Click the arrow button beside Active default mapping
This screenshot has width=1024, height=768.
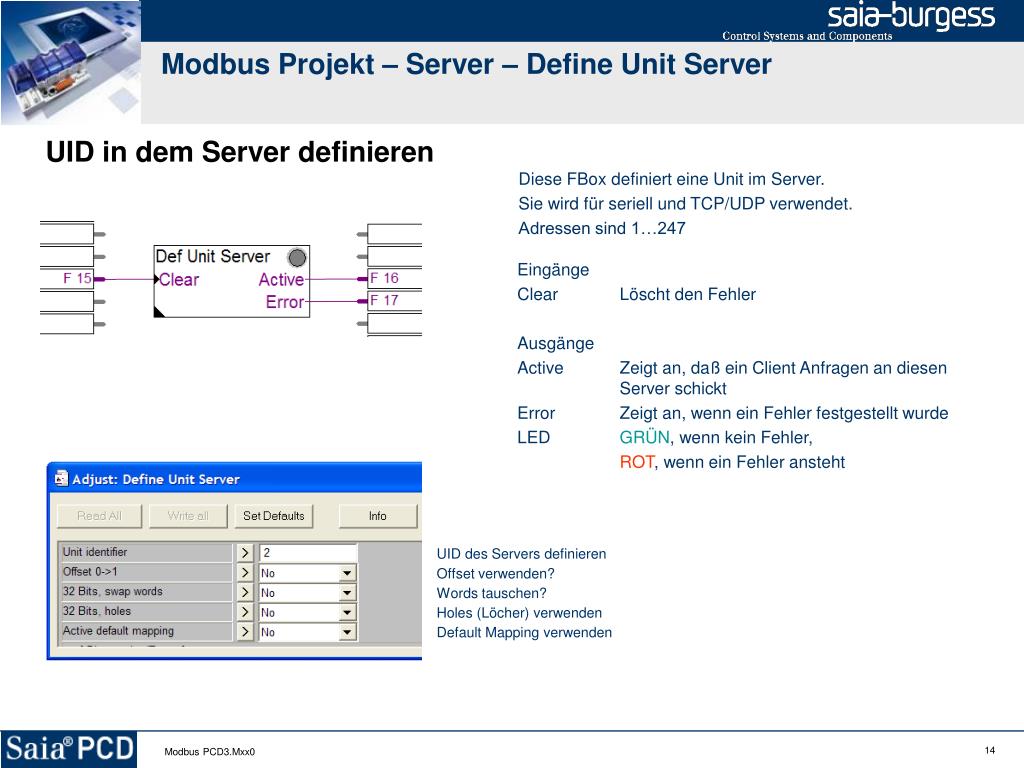point(245,632)
